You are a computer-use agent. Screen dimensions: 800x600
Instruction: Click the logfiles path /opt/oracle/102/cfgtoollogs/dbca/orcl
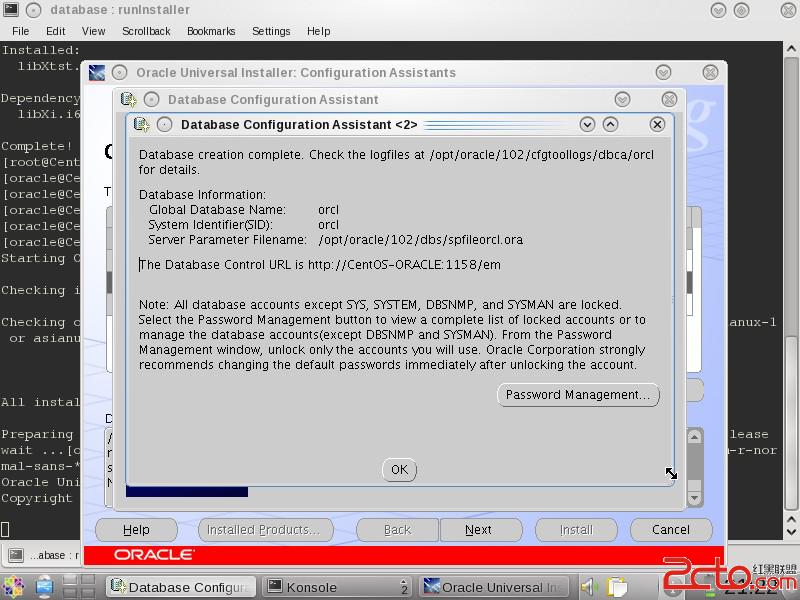(x=541, y=155)
